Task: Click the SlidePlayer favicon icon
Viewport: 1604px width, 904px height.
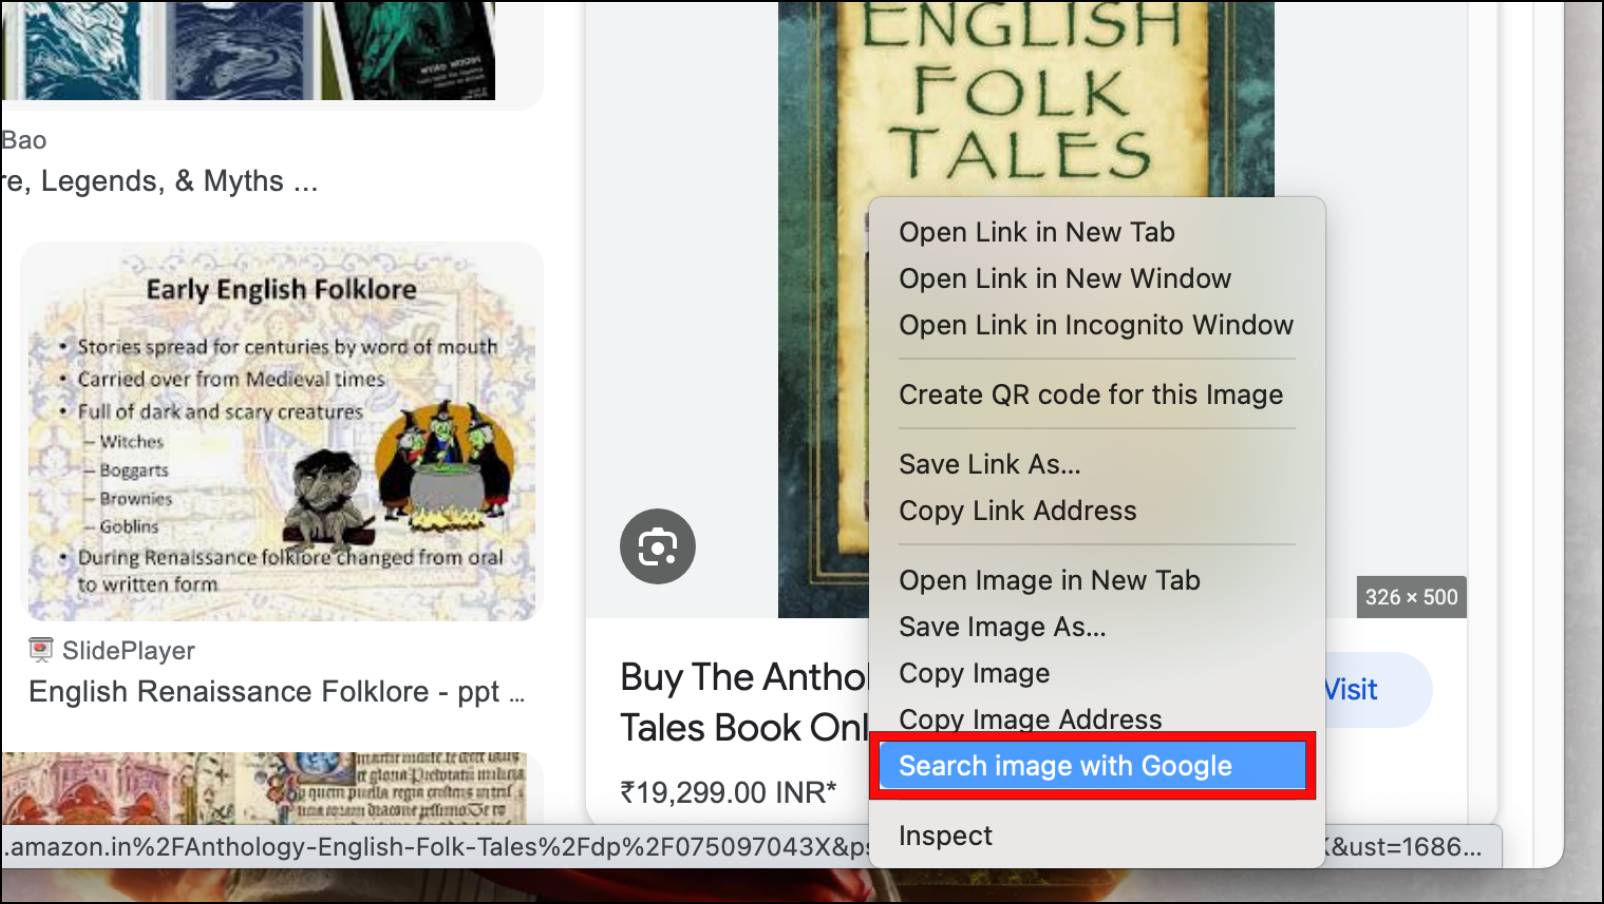Action: (40, 650)
